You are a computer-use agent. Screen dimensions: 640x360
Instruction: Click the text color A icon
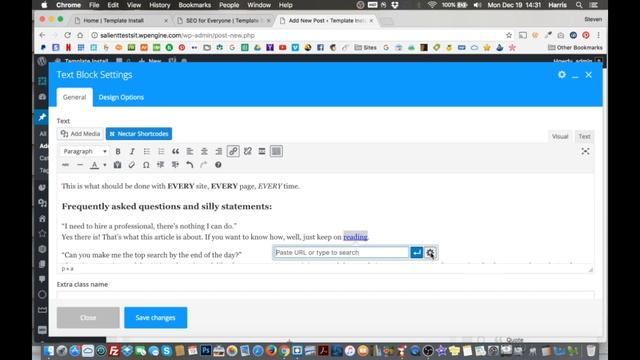(x=94, y=165)
